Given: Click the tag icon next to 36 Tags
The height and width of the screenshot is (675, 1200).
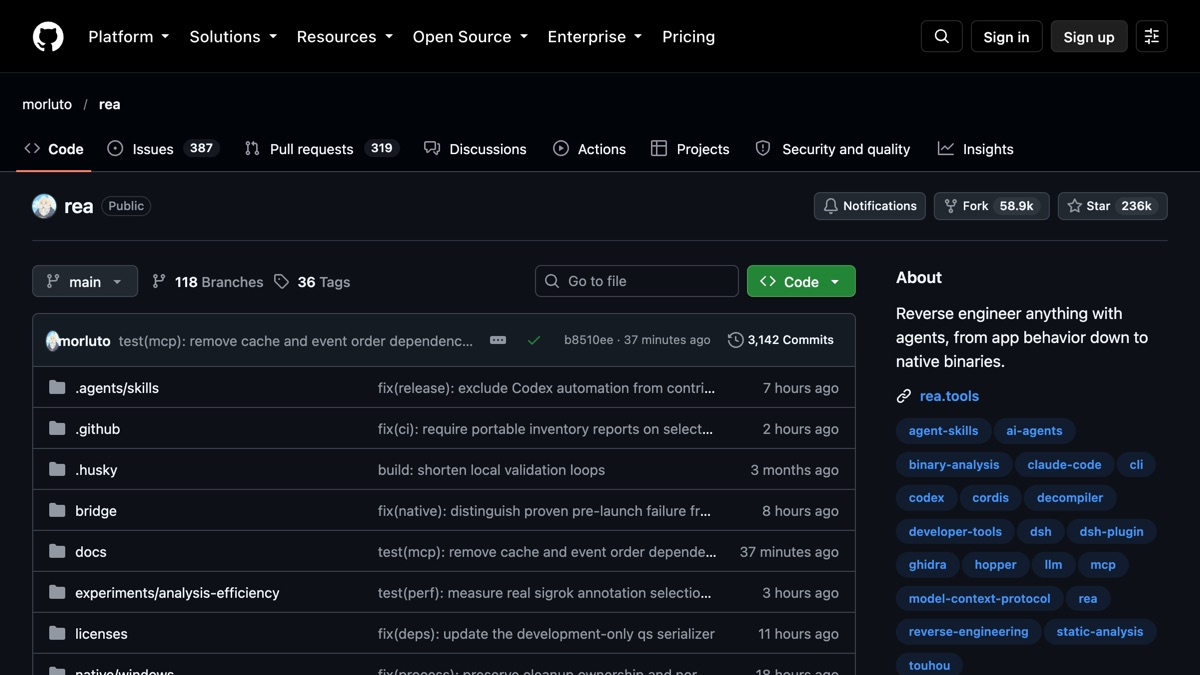Looking at the screenshot, I should pyautogui.click(x=282, y=282).
